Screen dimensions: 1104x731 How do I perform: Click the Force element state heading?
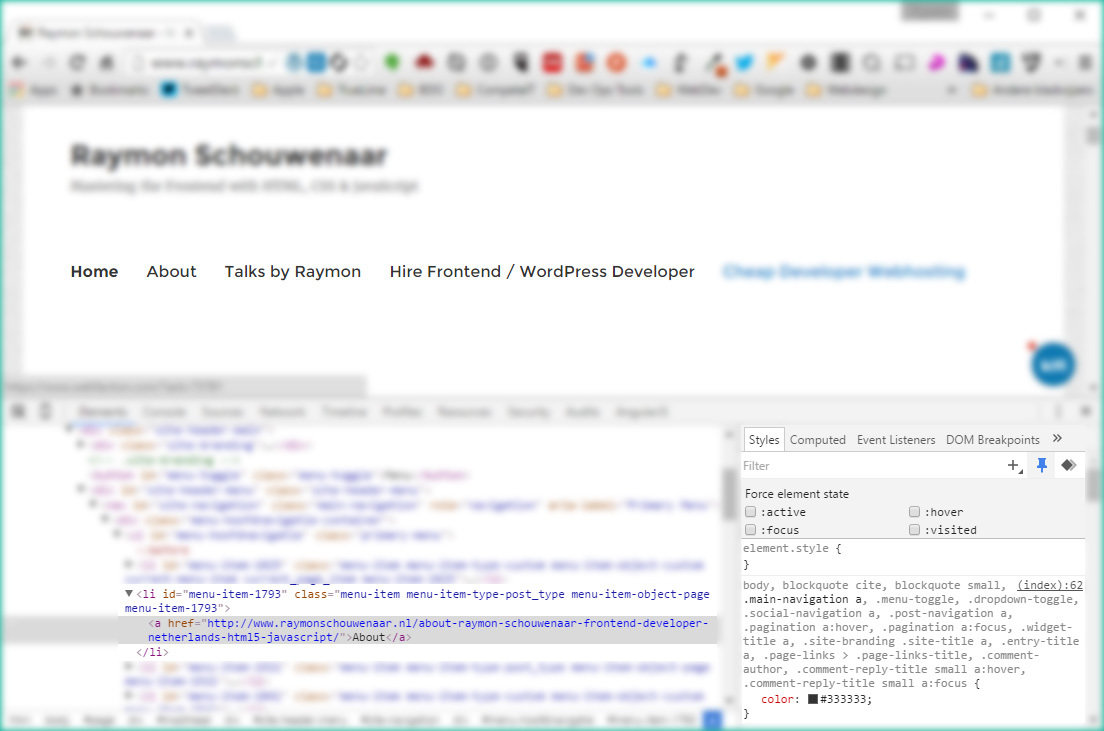[x=797, y=494]
